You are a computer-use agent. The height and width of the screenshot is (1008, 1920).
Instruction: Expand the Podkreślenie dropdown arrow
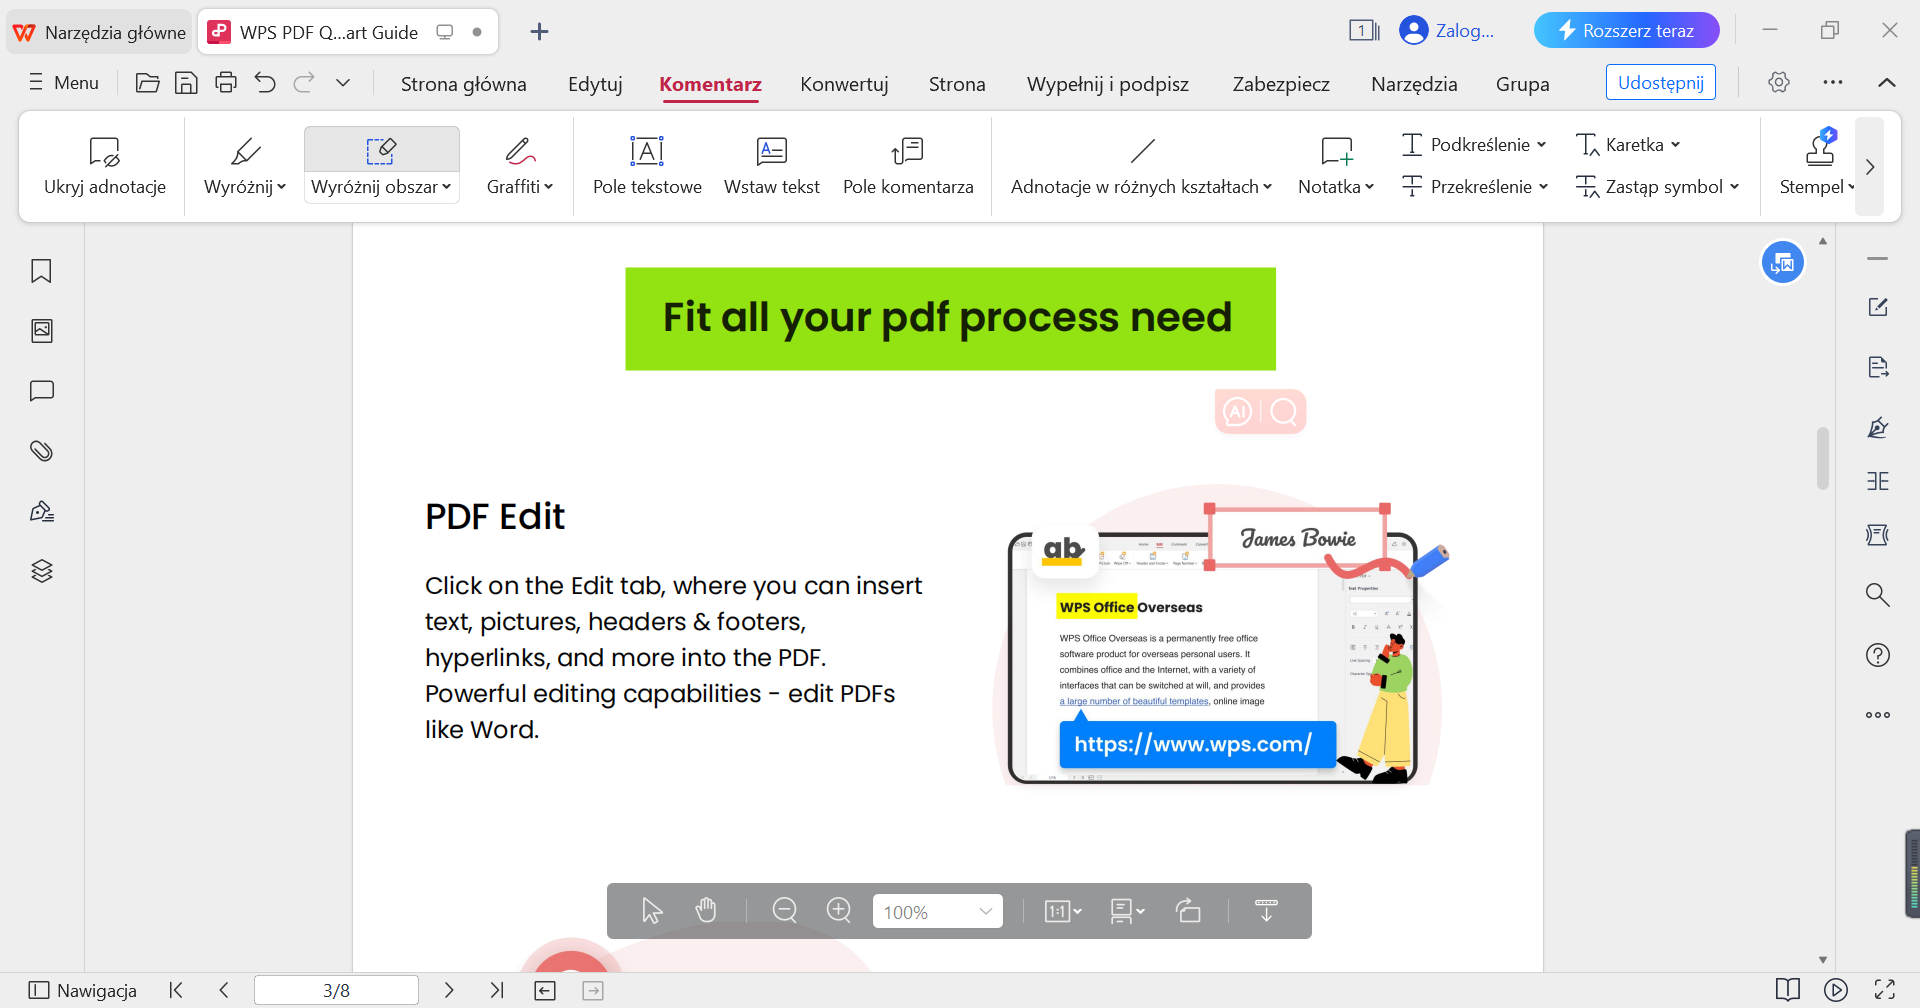pos(1542,145)
